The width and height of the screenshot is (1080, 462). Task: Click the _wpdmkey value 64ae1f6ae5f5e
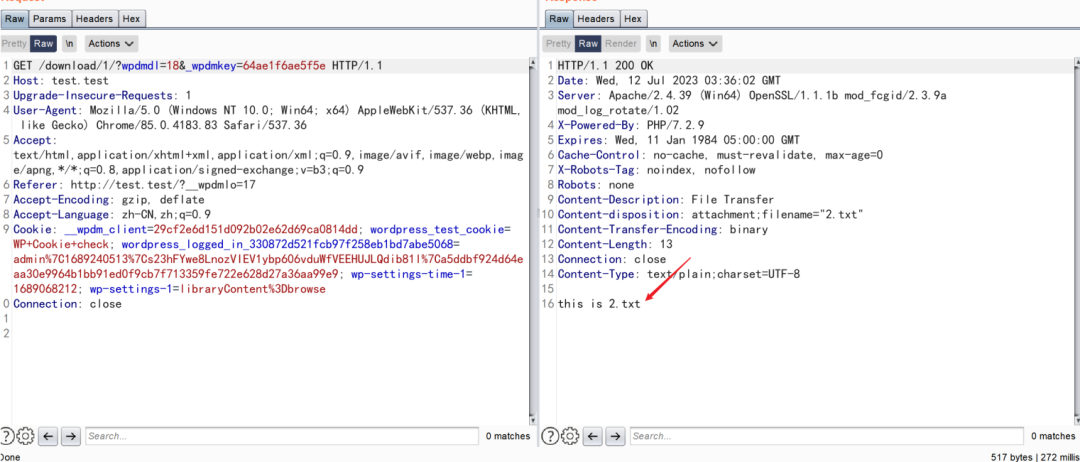pos(284,66)
